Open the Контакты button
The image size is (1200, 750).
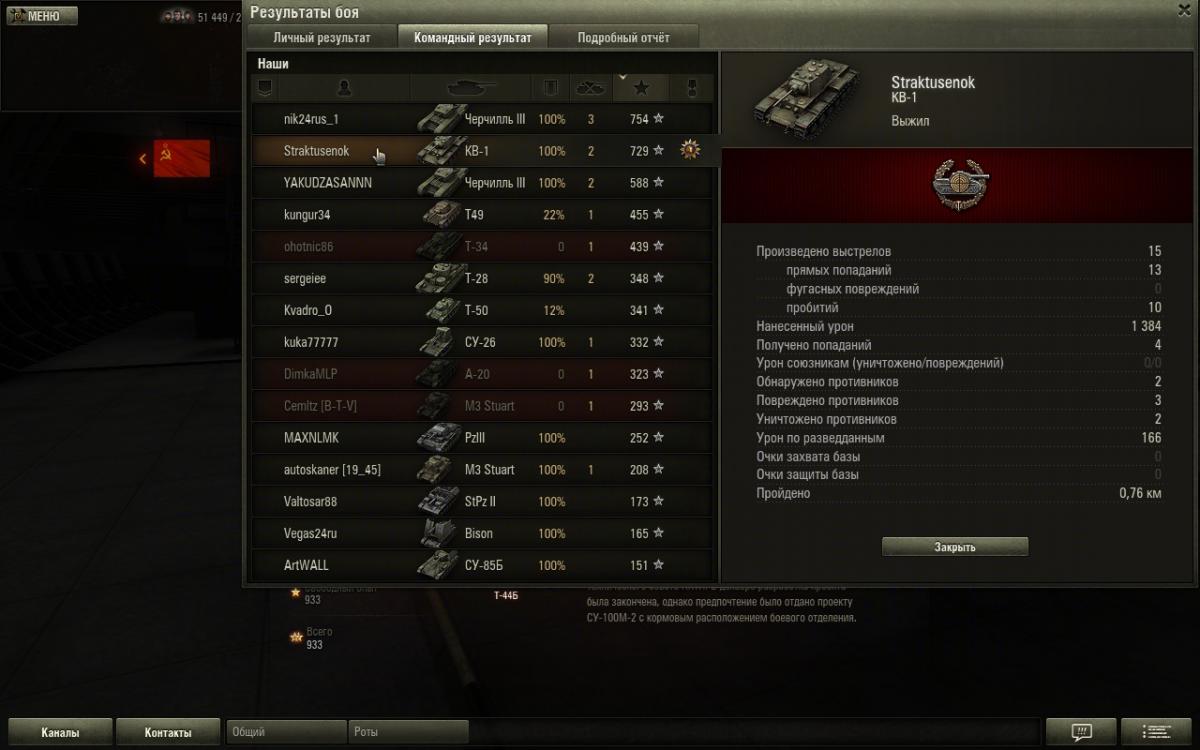[168, 732]
